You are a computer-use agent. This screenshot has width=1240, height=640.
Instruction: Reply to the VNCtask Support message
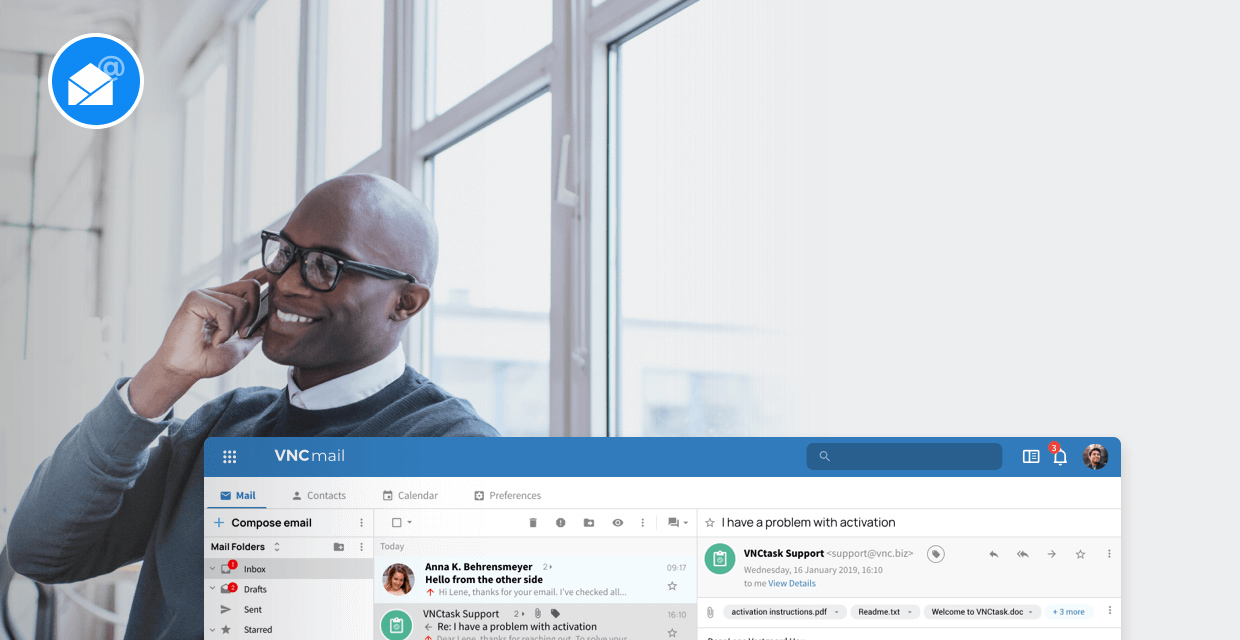[x=993, y=554]
